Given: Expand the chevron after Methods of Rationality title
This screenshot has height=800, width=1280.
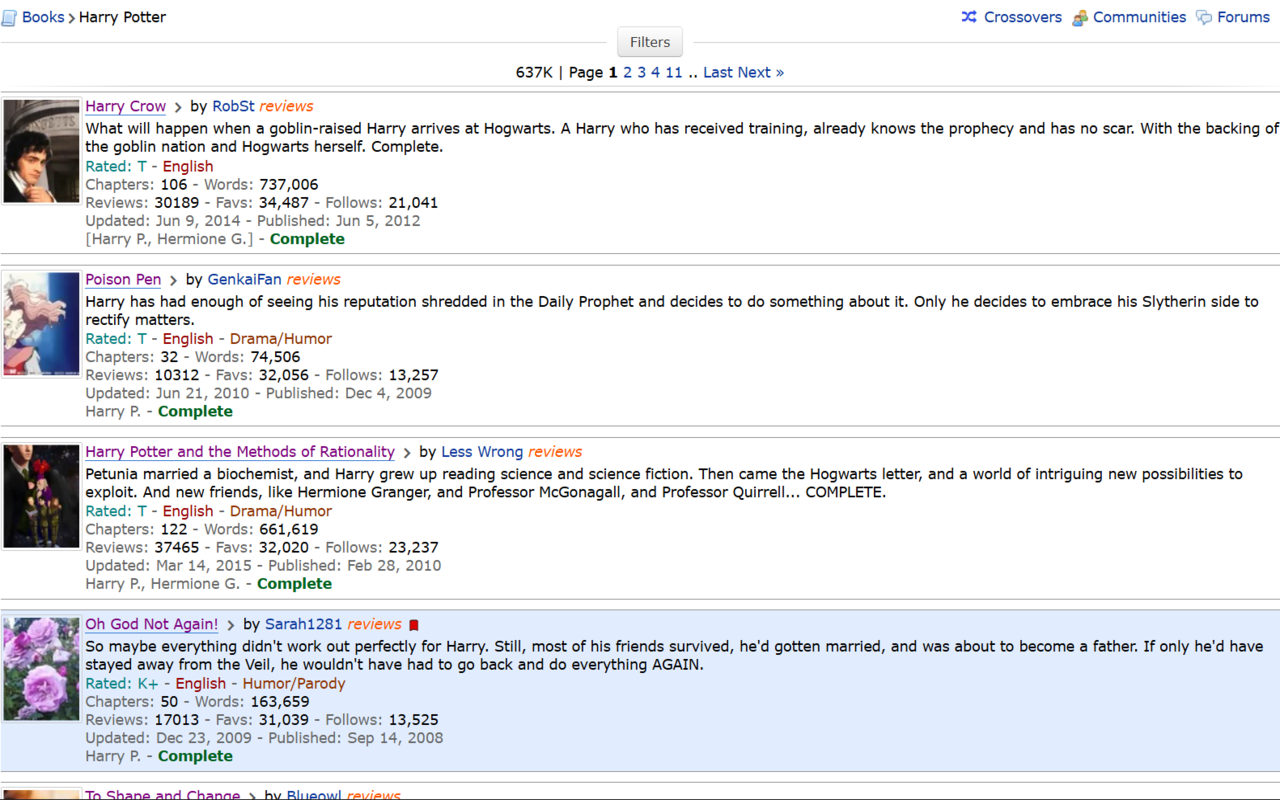Looking at the screenshot, I should (x=407, y=453).
